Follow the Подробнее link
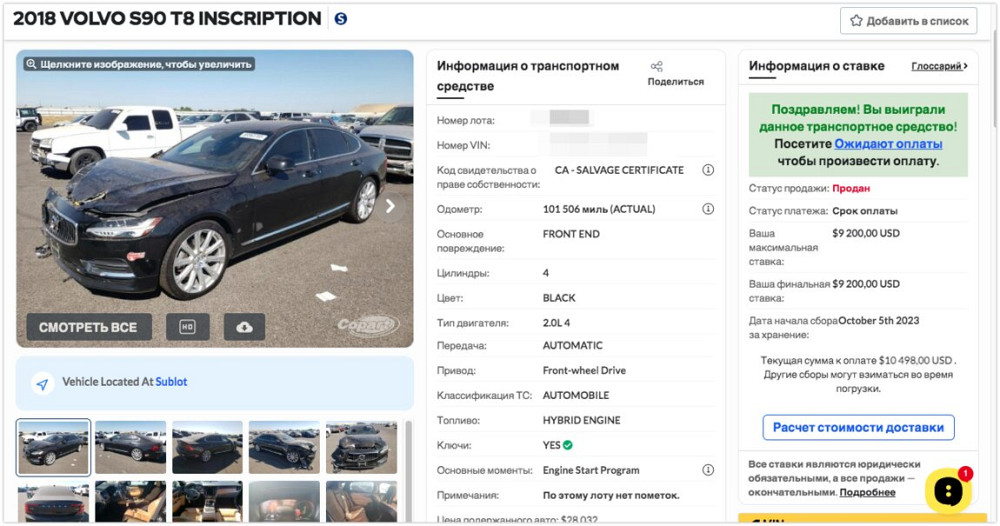 867,493
